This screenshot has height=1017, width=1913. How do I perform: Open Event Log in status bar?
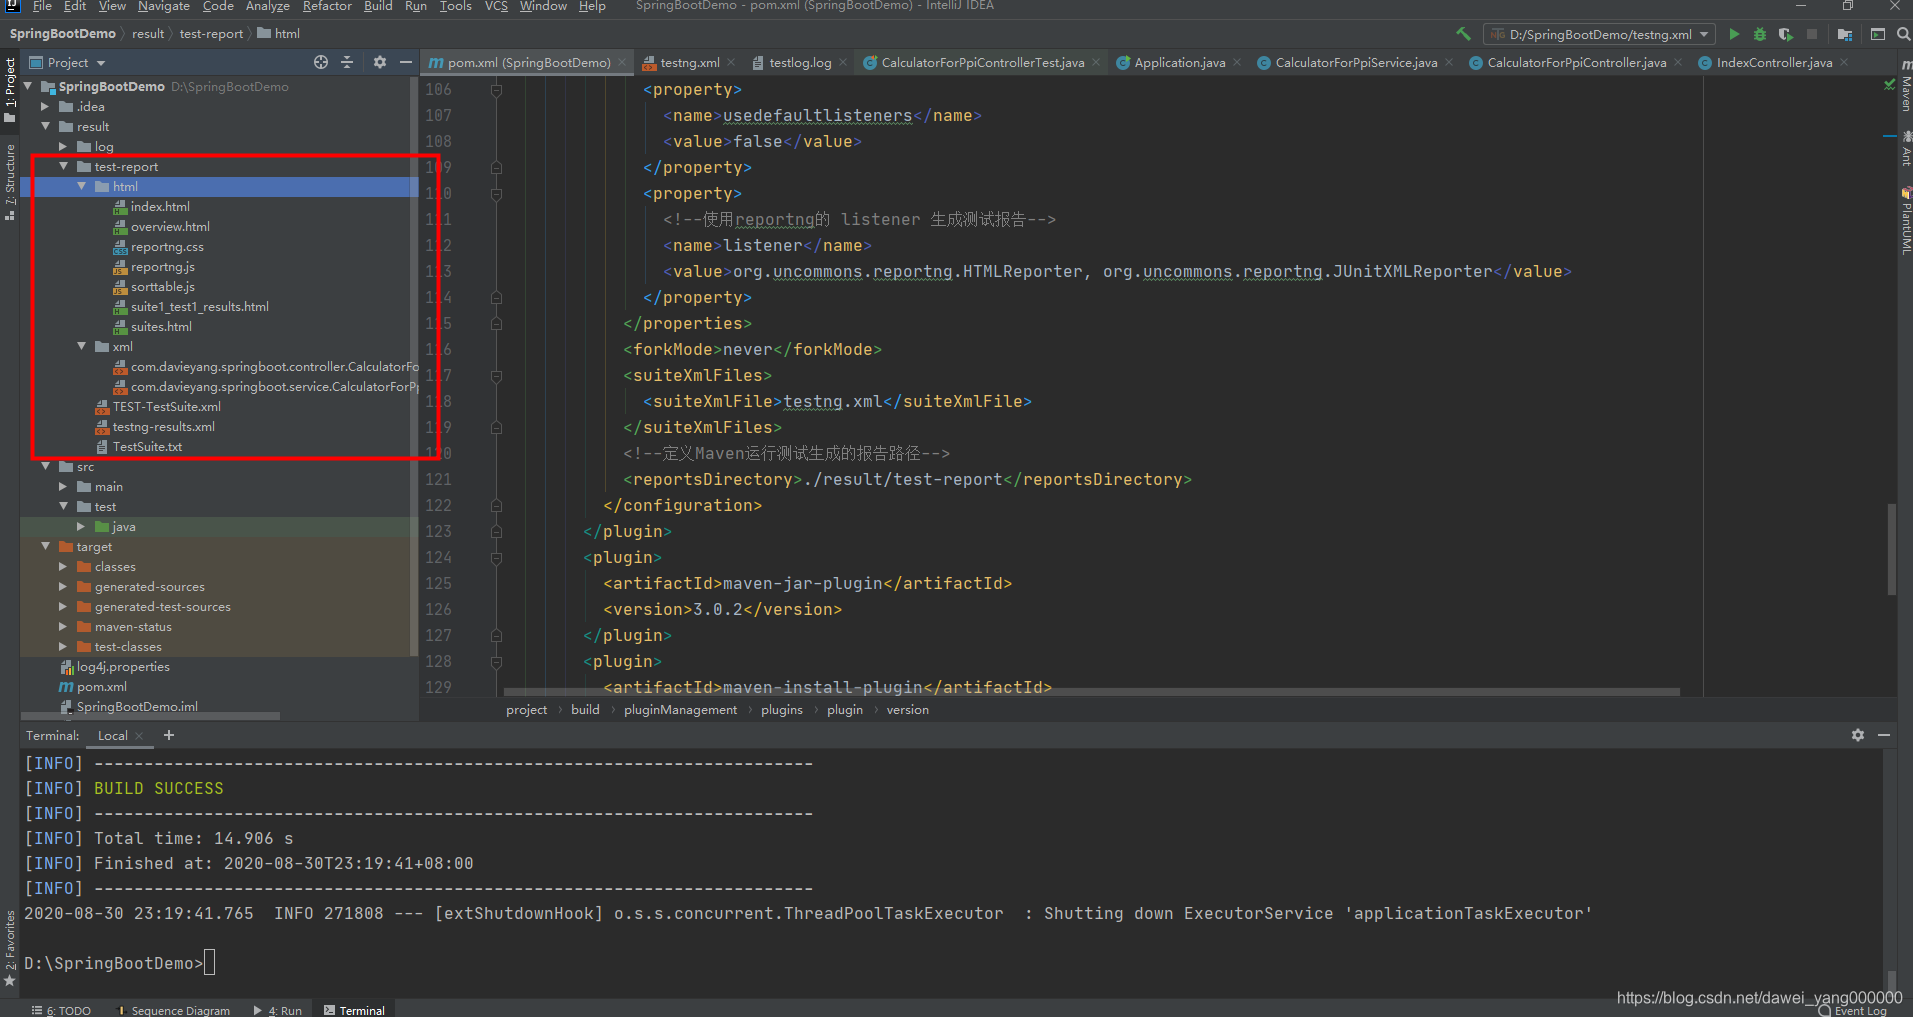point(1853,1011)
